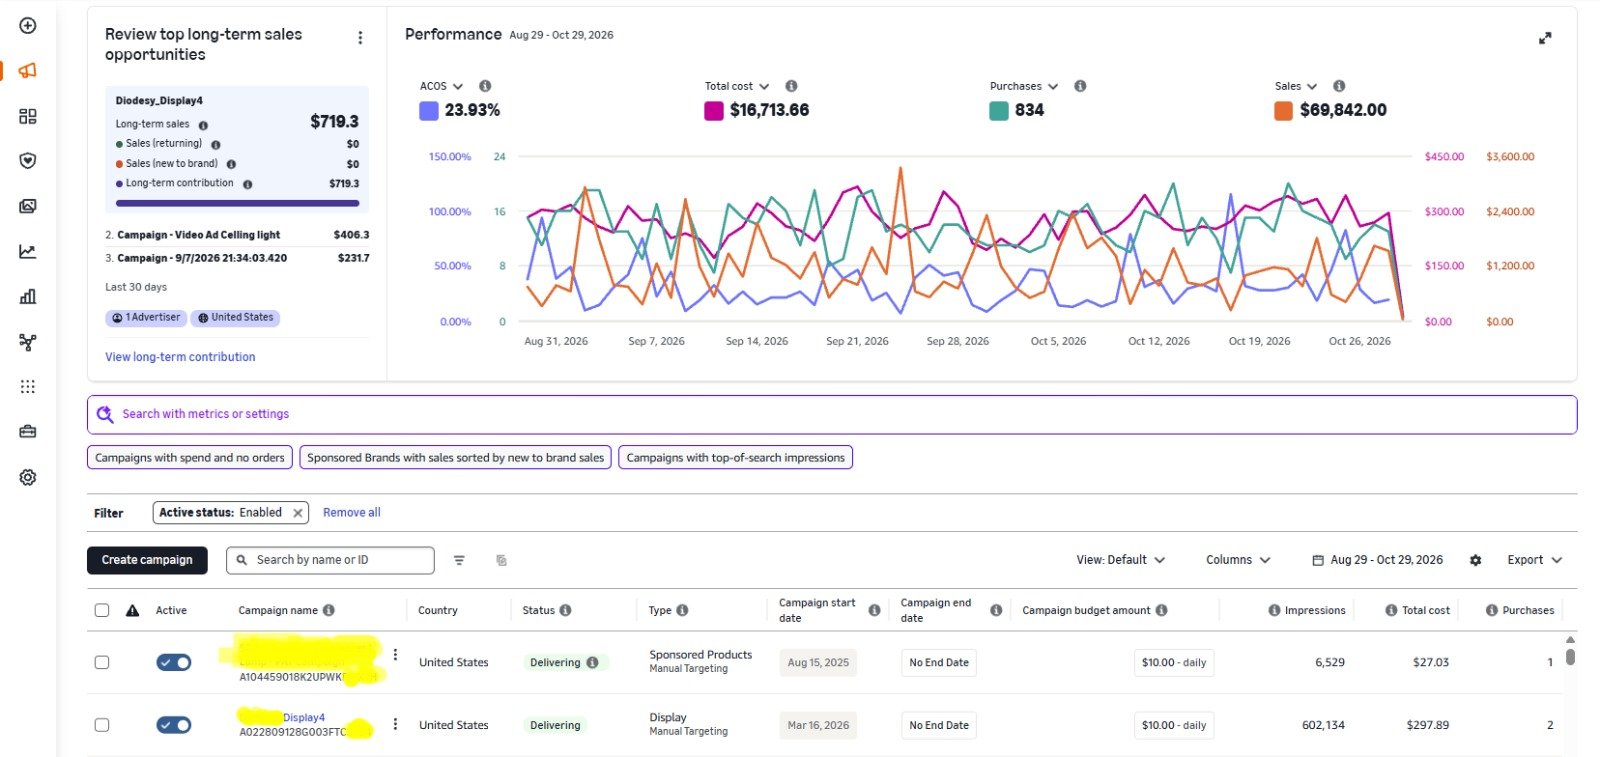Open the briefcase icon in sidebar

pyautogui.click(x=28, y=432)
